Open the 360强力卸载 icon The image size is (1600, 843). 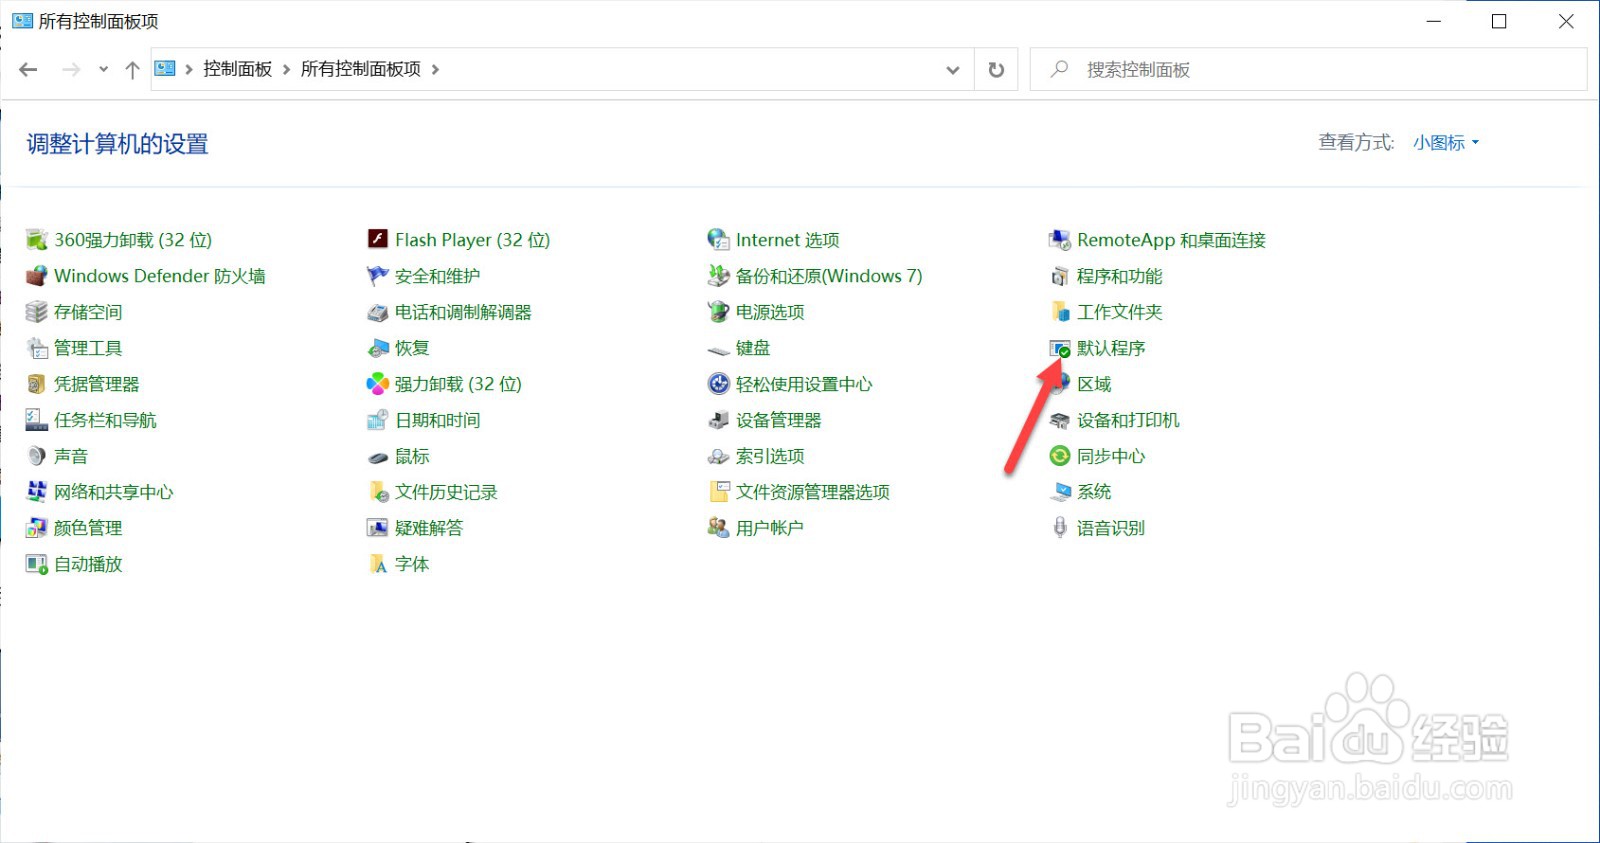tap(37, 240)
